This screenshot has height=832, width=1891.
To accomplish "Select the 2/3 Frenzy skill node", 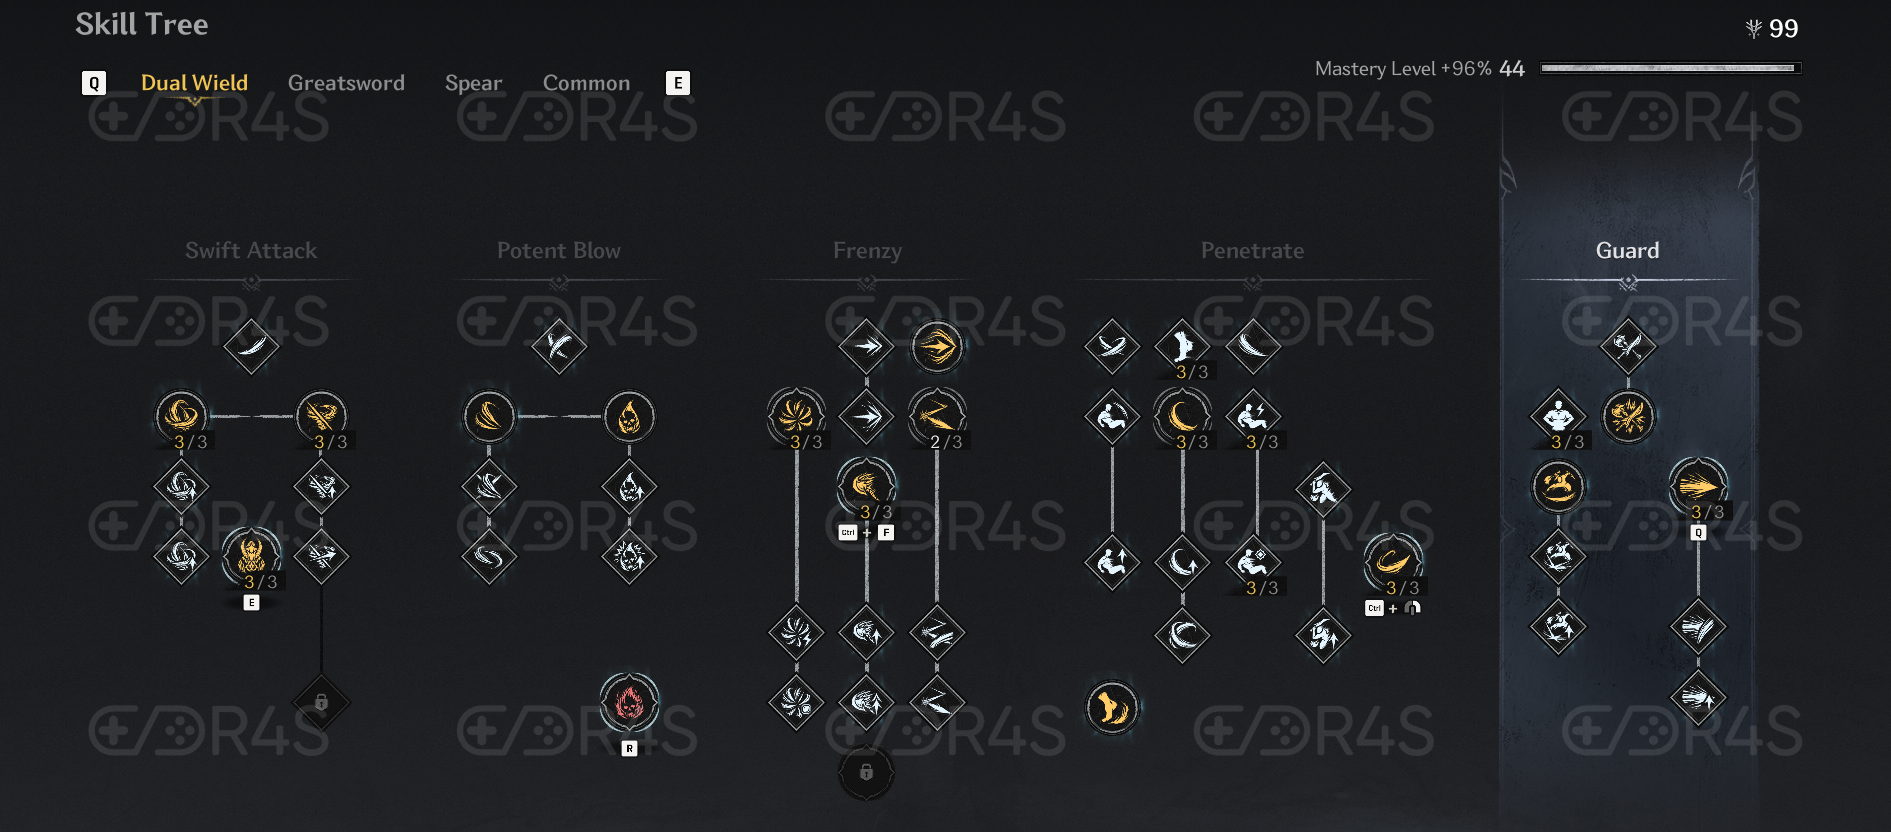I will tap(936, 416).
